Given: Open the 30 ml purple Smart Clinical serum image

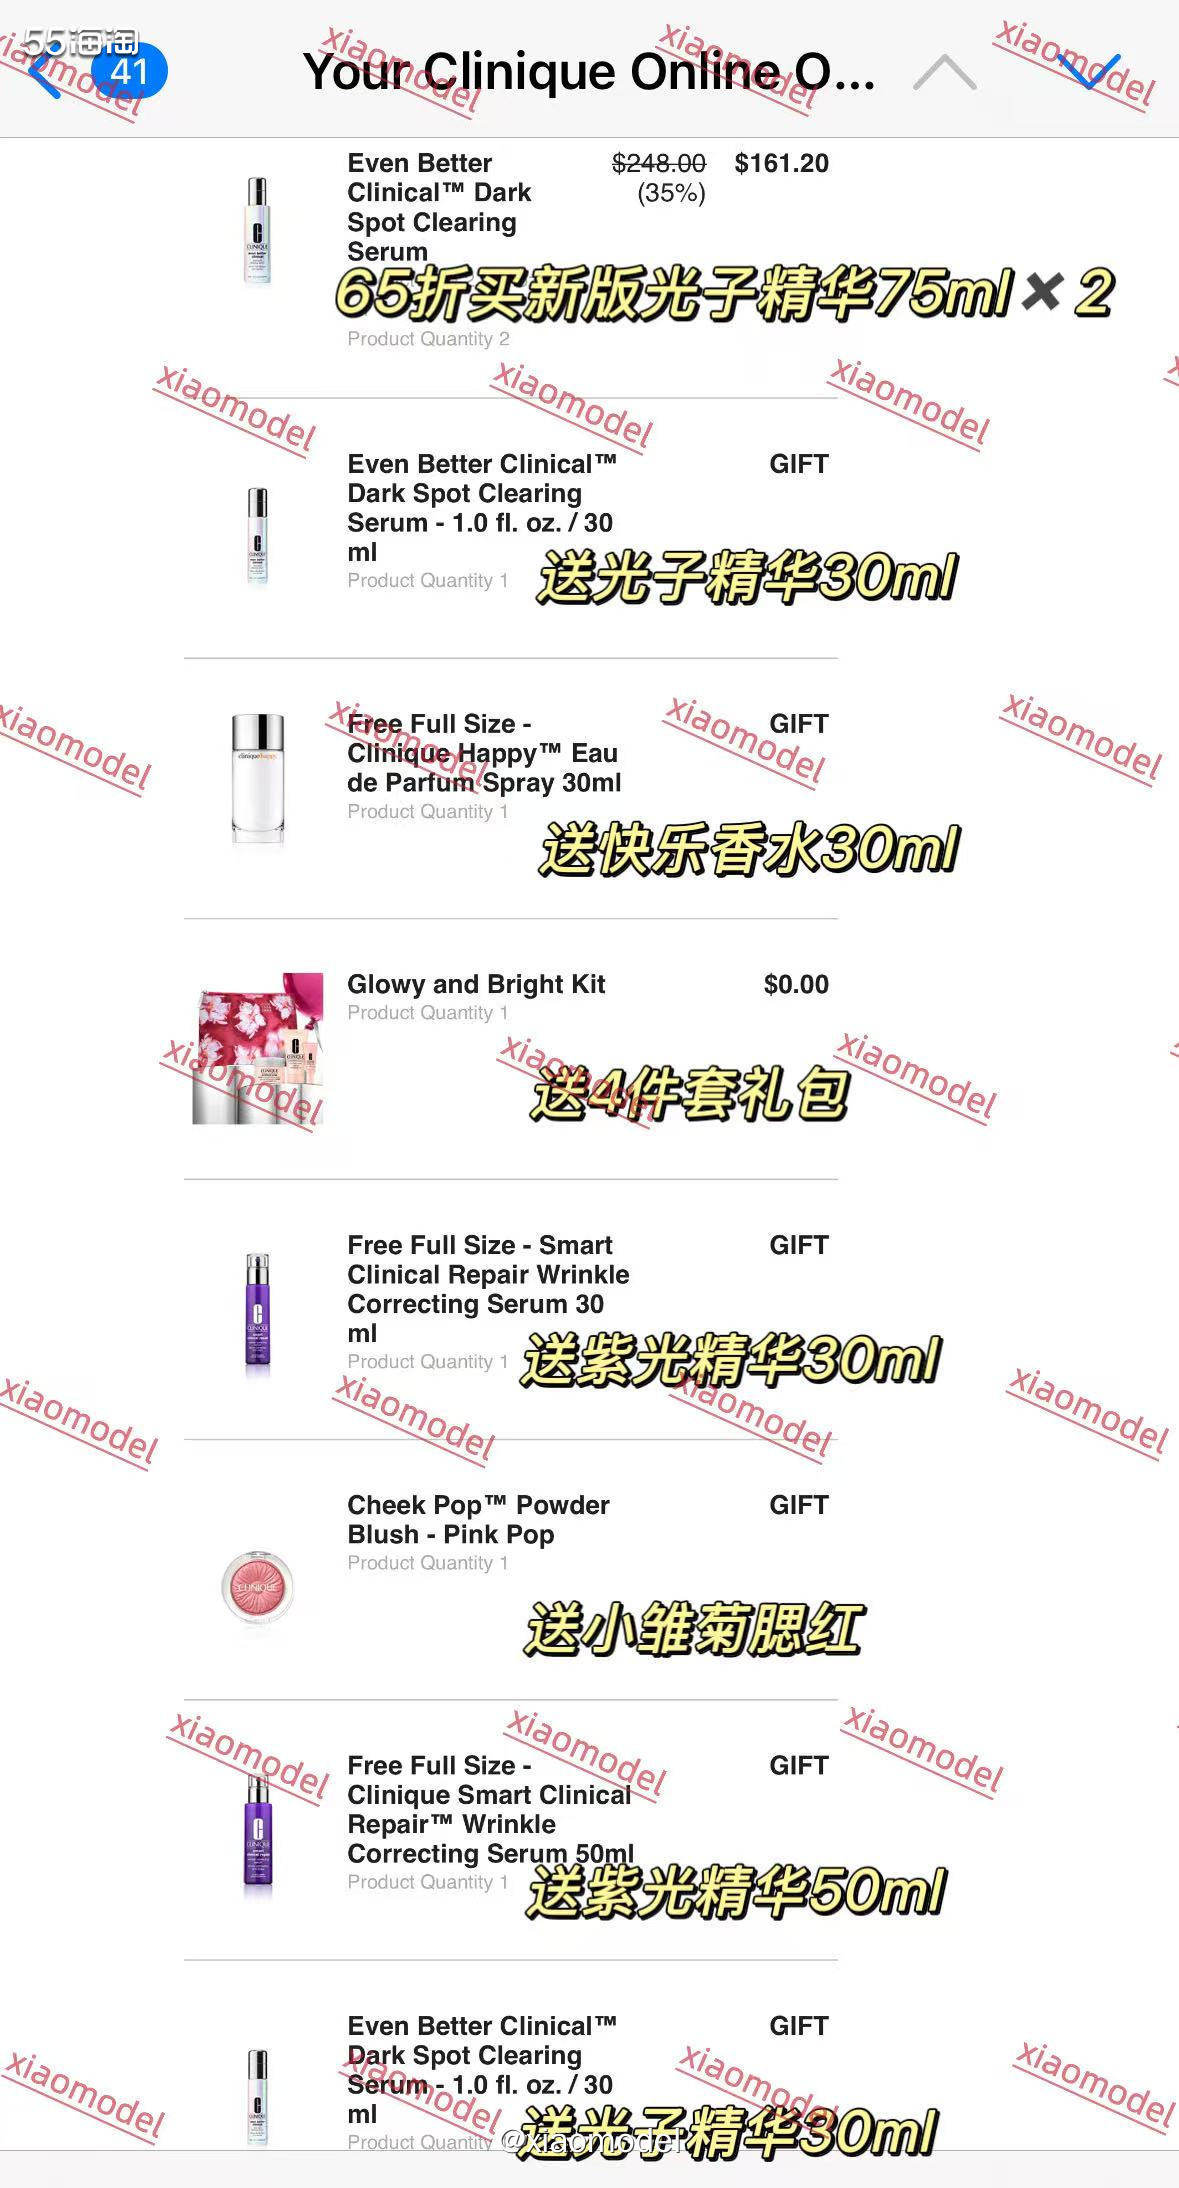Looking at the screenshot, I should 257,1312.
